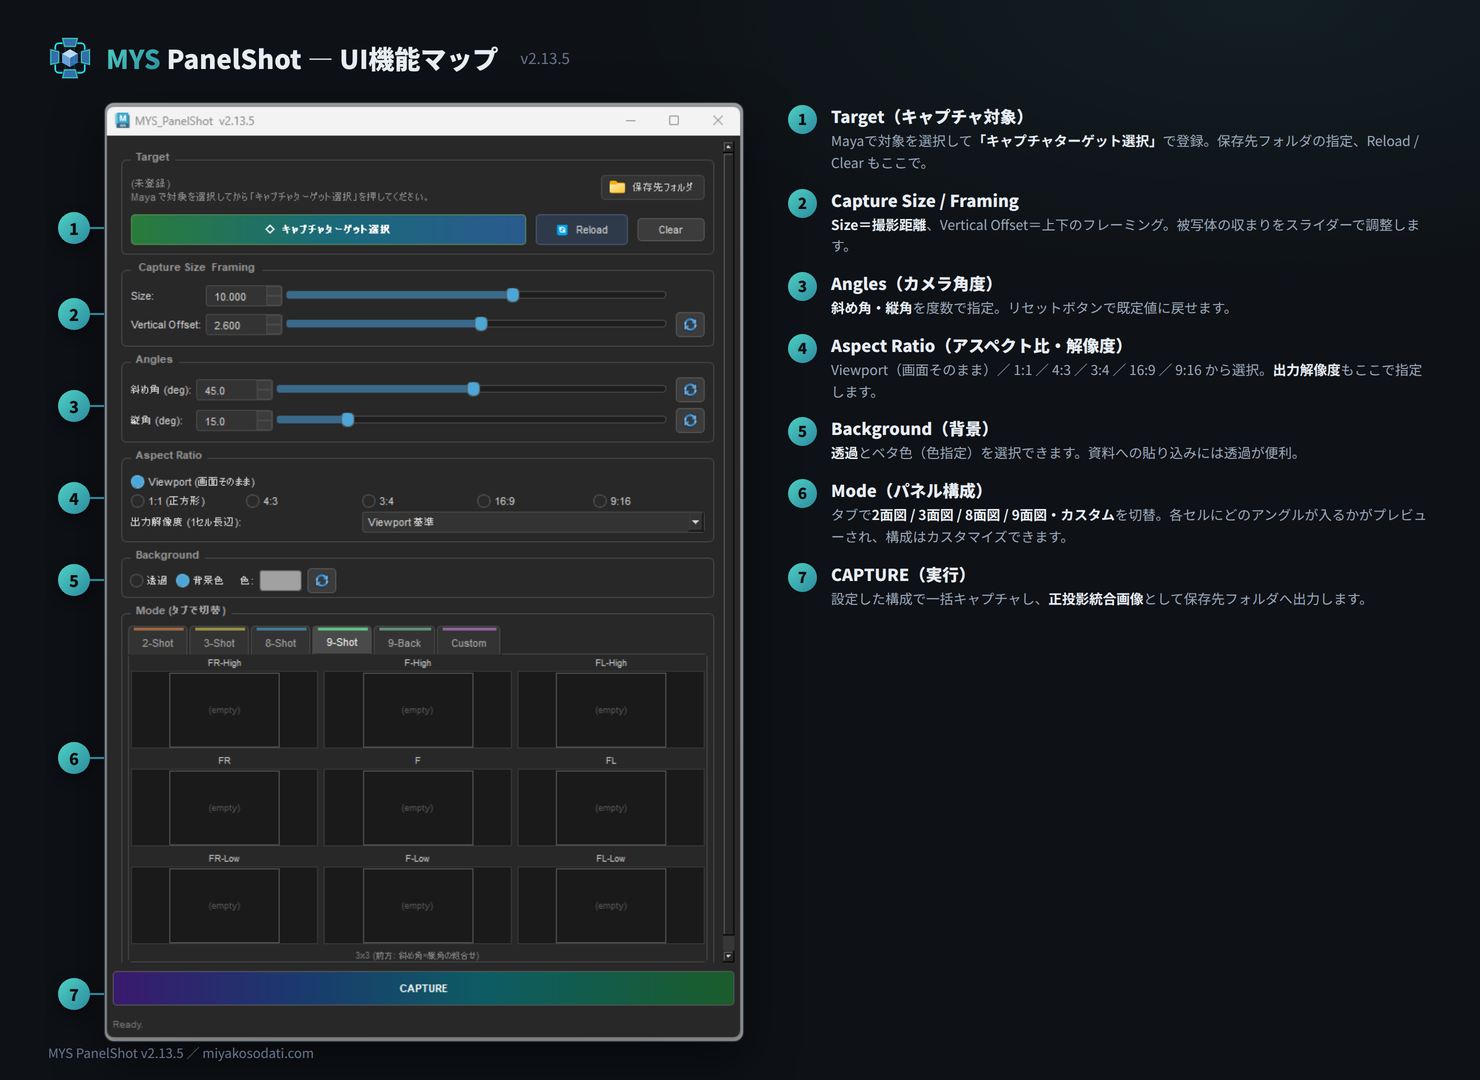1480x1080 pixels.
Task: Click the Reload button
Action: (x=582, y=230)
